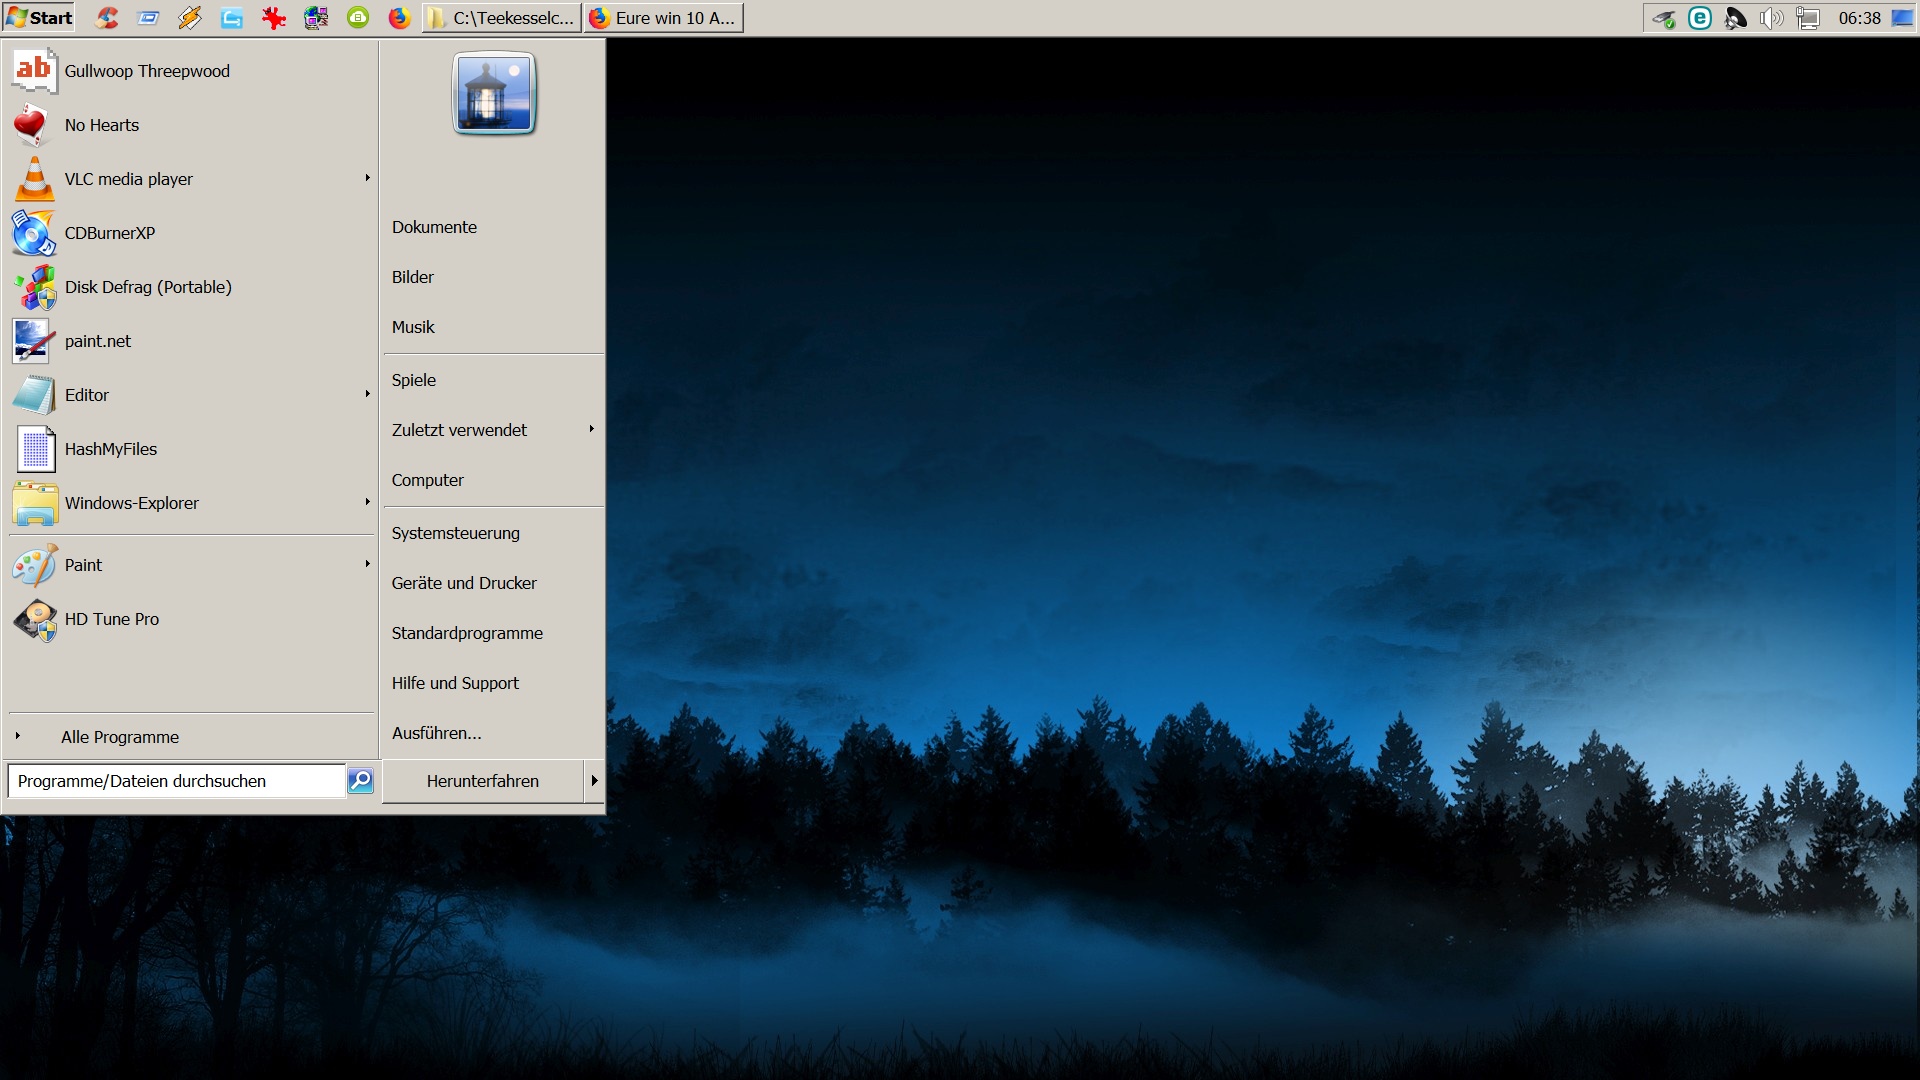Image resolution: width=1920 pixels, height=1080 pixels.
Task: Open the Alle Programme list
Action: coord(120,737)
